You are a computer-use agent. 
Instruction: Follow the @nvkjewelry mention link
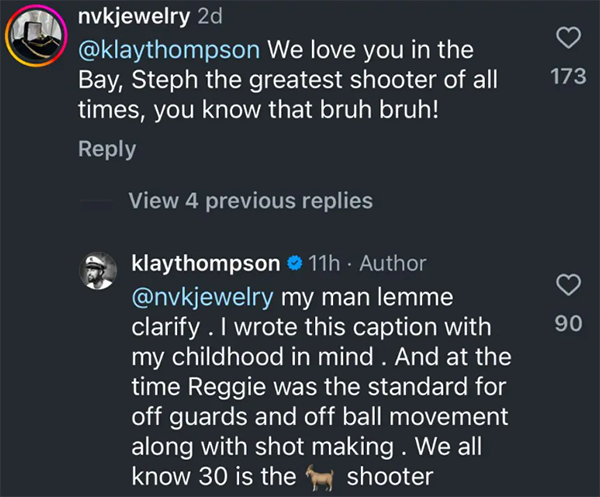pyautogui.click(x=203, y=297)
